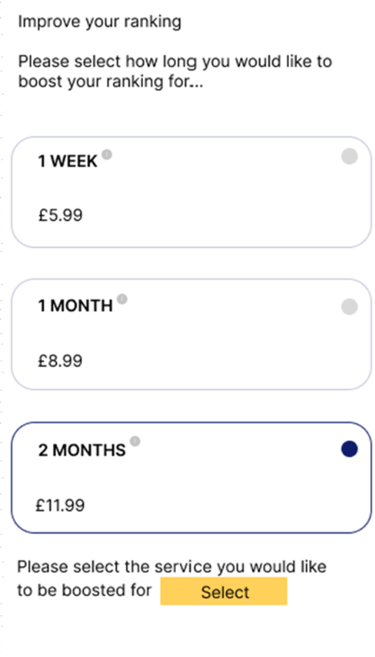Select the 1 WEEK radio button

(x=349, y=157)
